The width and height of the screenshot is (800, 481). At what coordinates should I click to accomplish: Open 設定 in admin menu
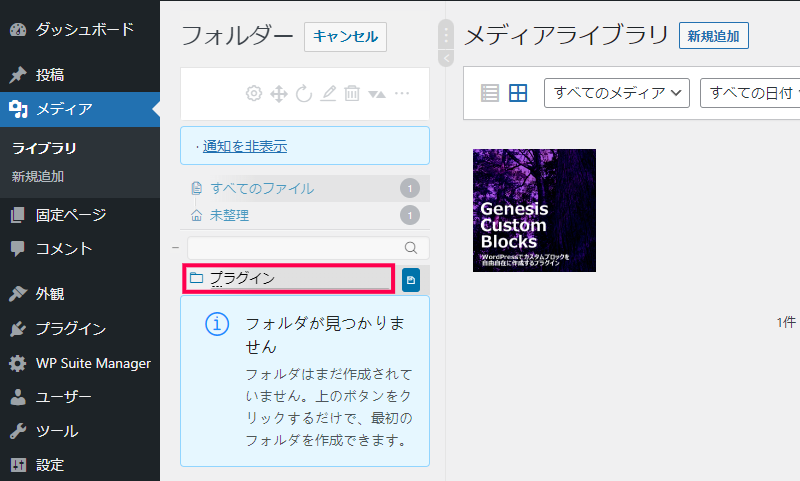coord(80,465)
